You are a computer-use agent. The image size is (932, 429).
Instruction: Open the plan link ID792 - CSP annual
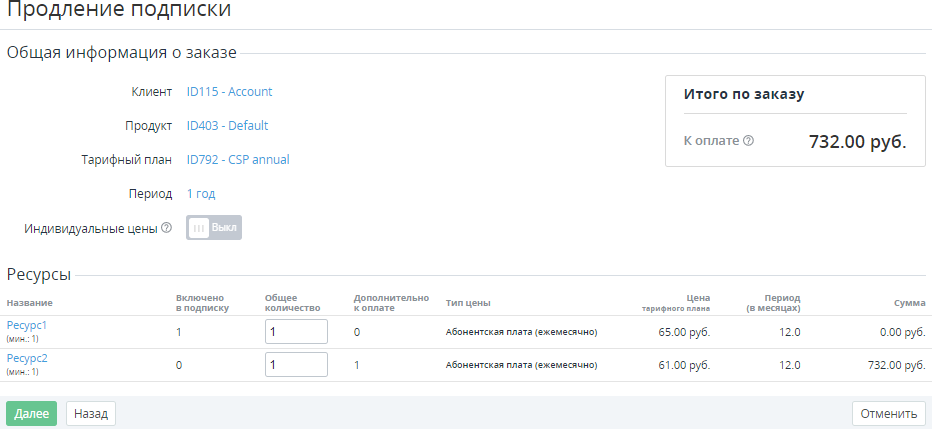[x=238, y=160]
